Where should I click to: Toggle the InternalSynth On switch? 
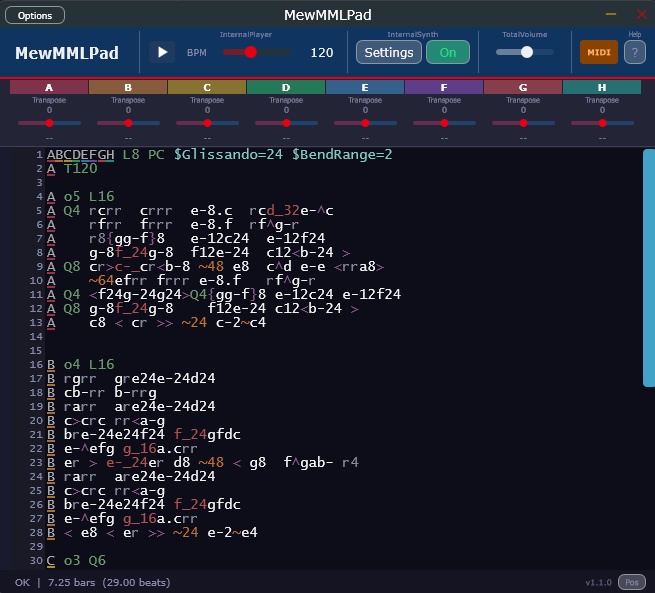(x=448, y=53)
